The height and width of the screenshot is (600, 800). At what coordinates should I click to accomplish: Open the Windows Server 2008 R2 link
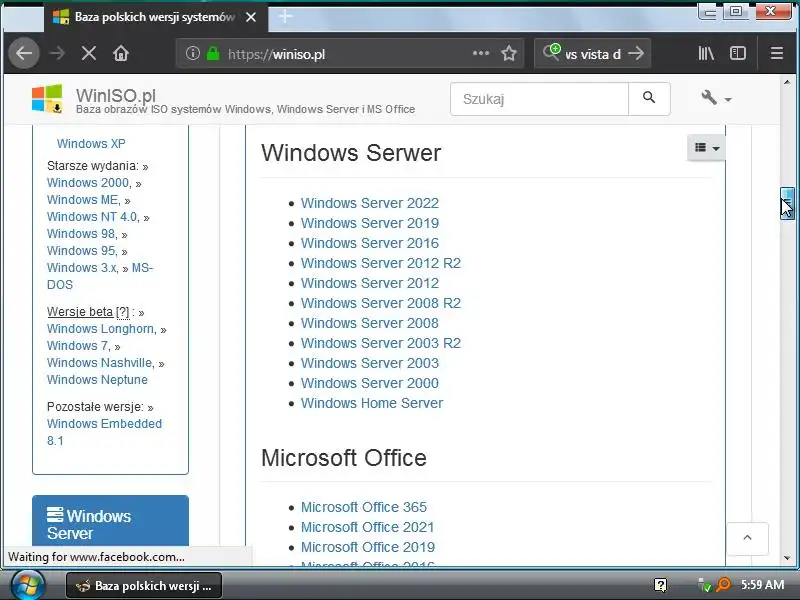(x=381, y=303)
